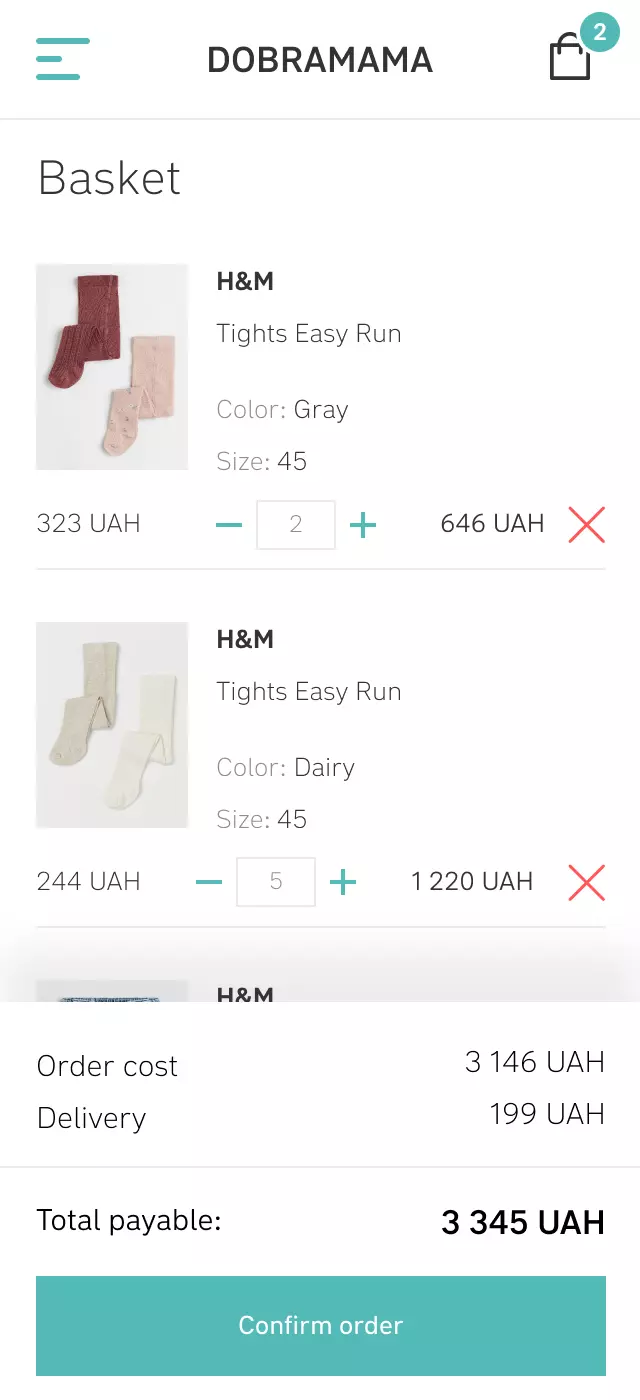
Task: Edit the quantity field showing 2
Action: click(296, 524)
